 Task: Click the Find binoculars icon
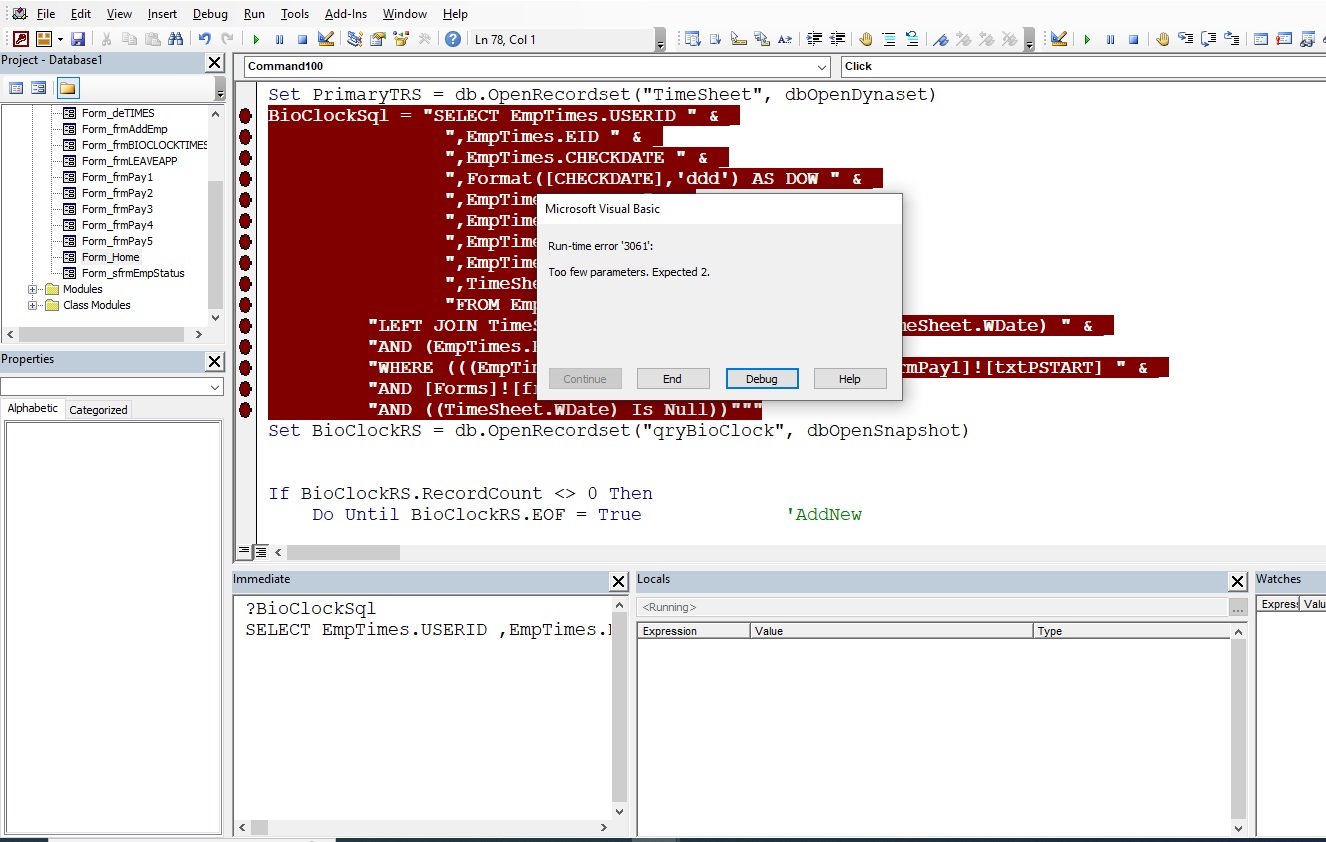pyautogui.click(x=176, y=39)
